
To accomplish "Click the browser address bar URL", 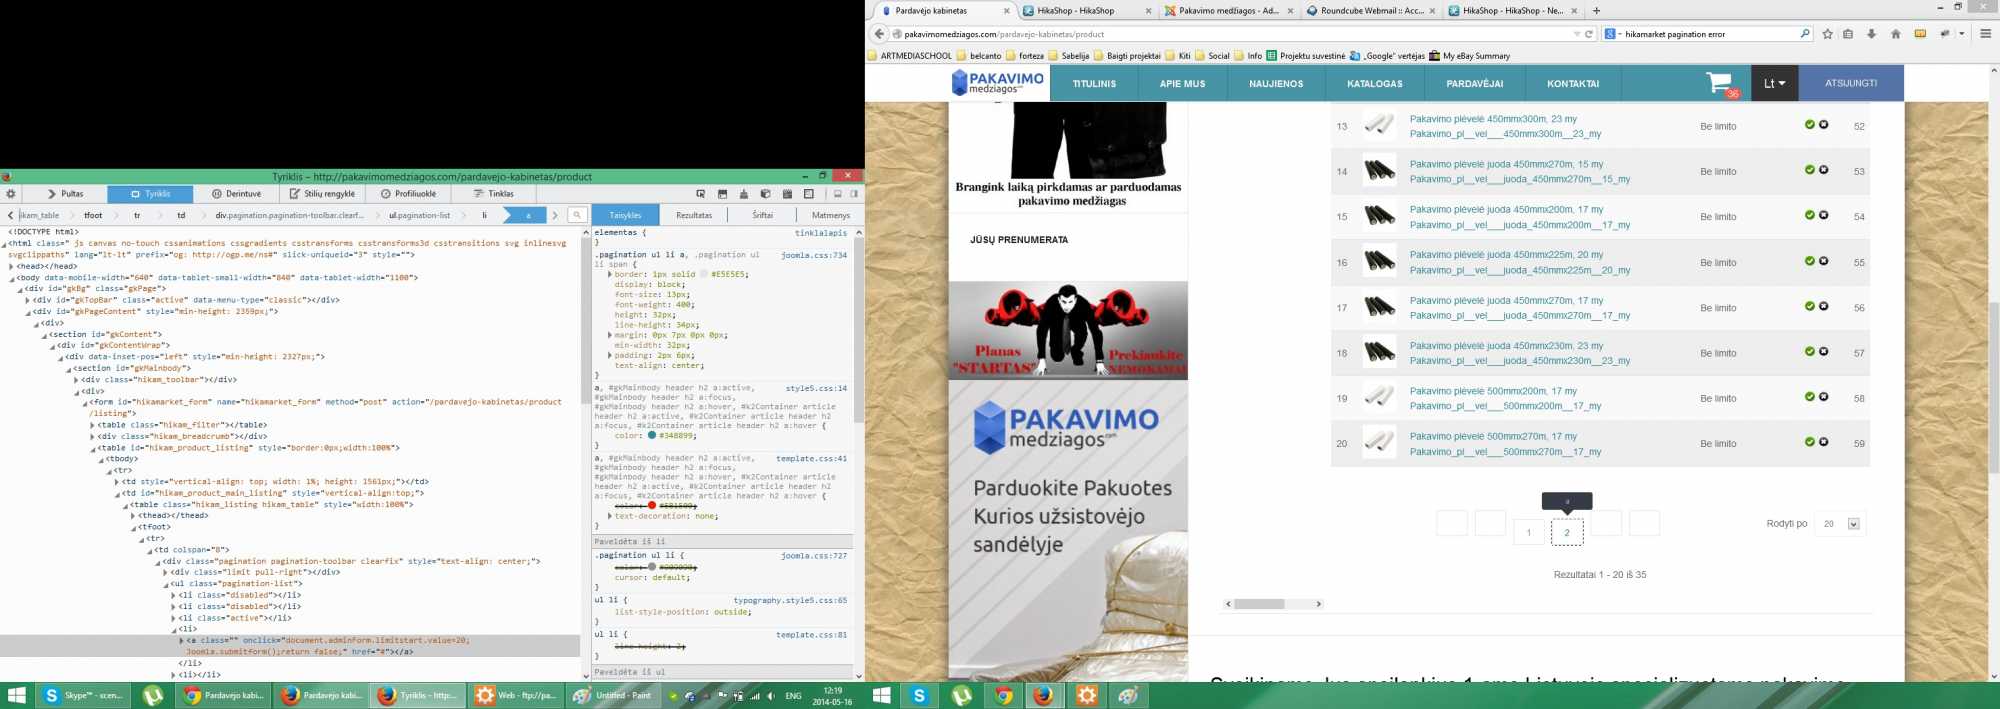I will 1004,34.
